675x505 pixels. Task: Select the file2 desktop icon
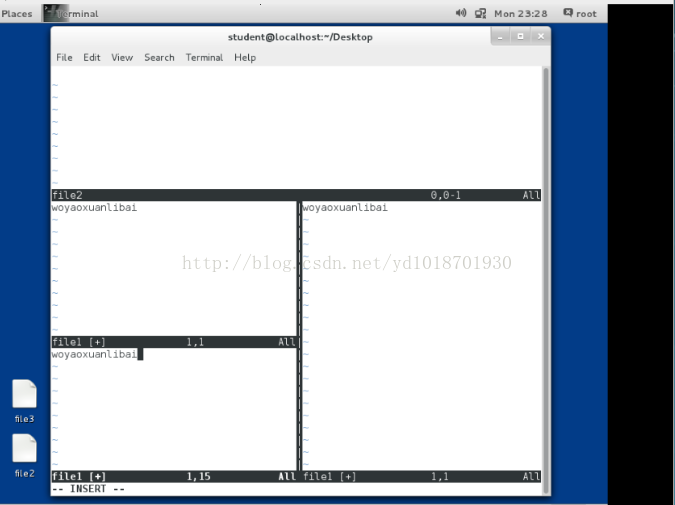coord(25,456)
